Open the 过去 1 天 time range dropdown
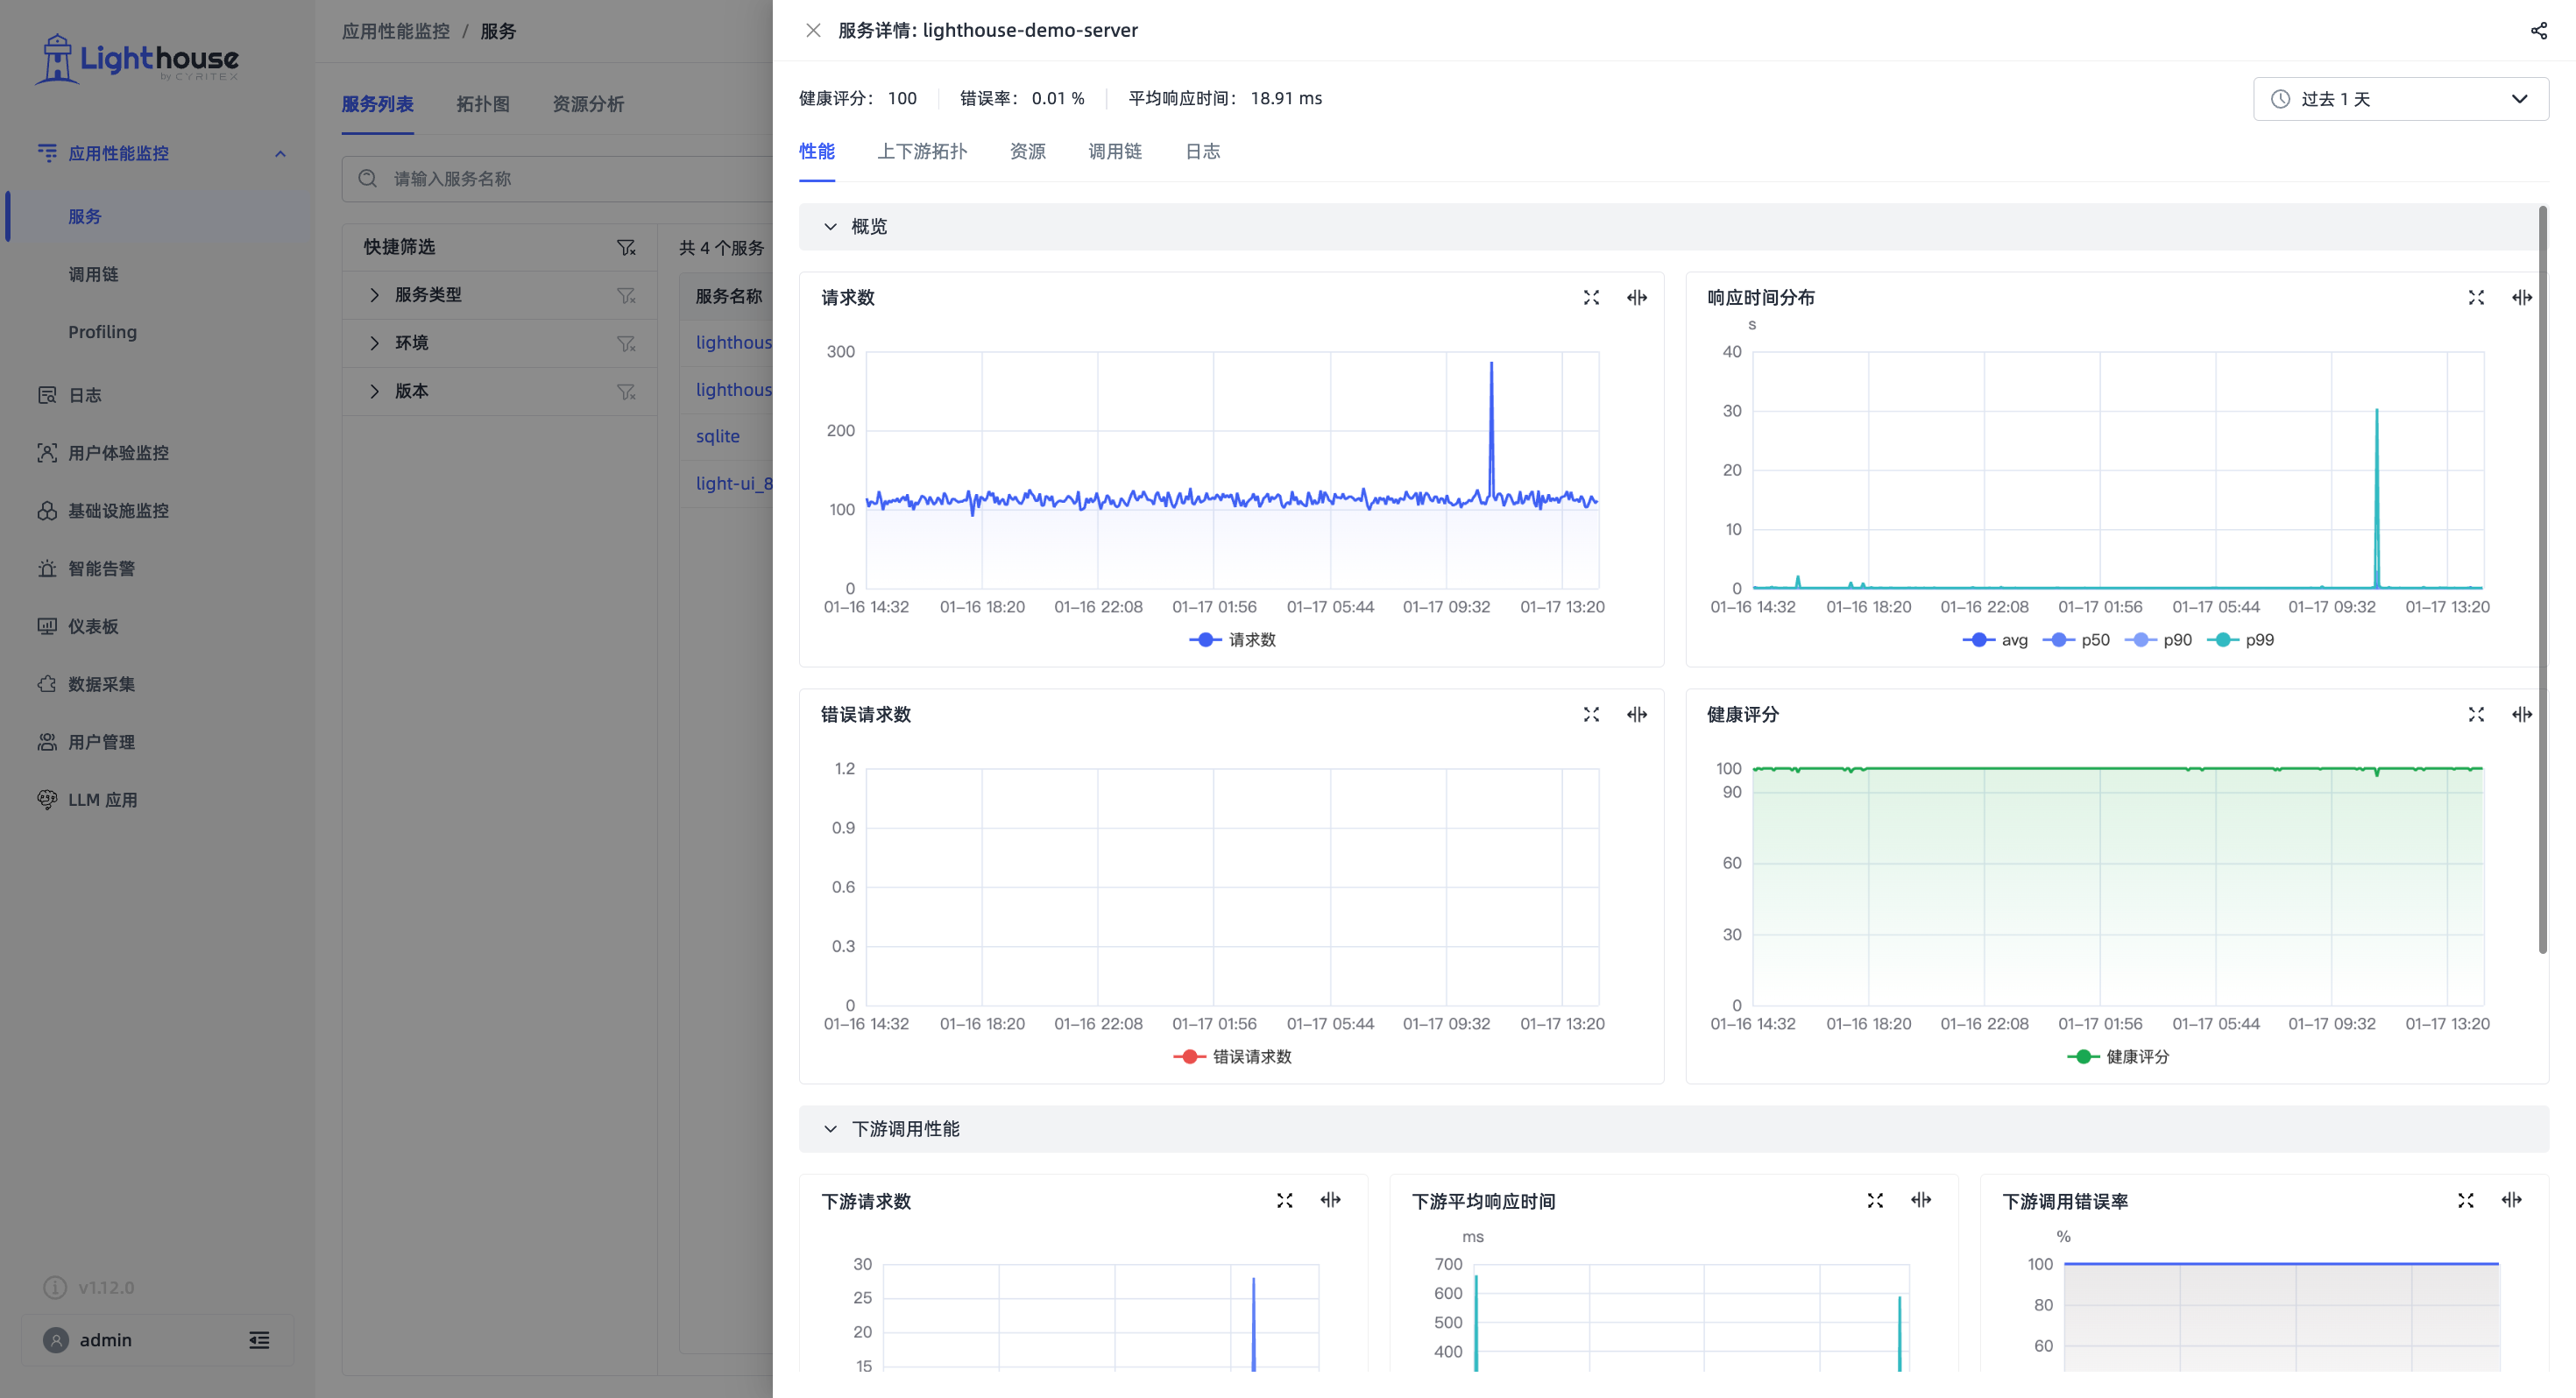 tap(2400, 99)
